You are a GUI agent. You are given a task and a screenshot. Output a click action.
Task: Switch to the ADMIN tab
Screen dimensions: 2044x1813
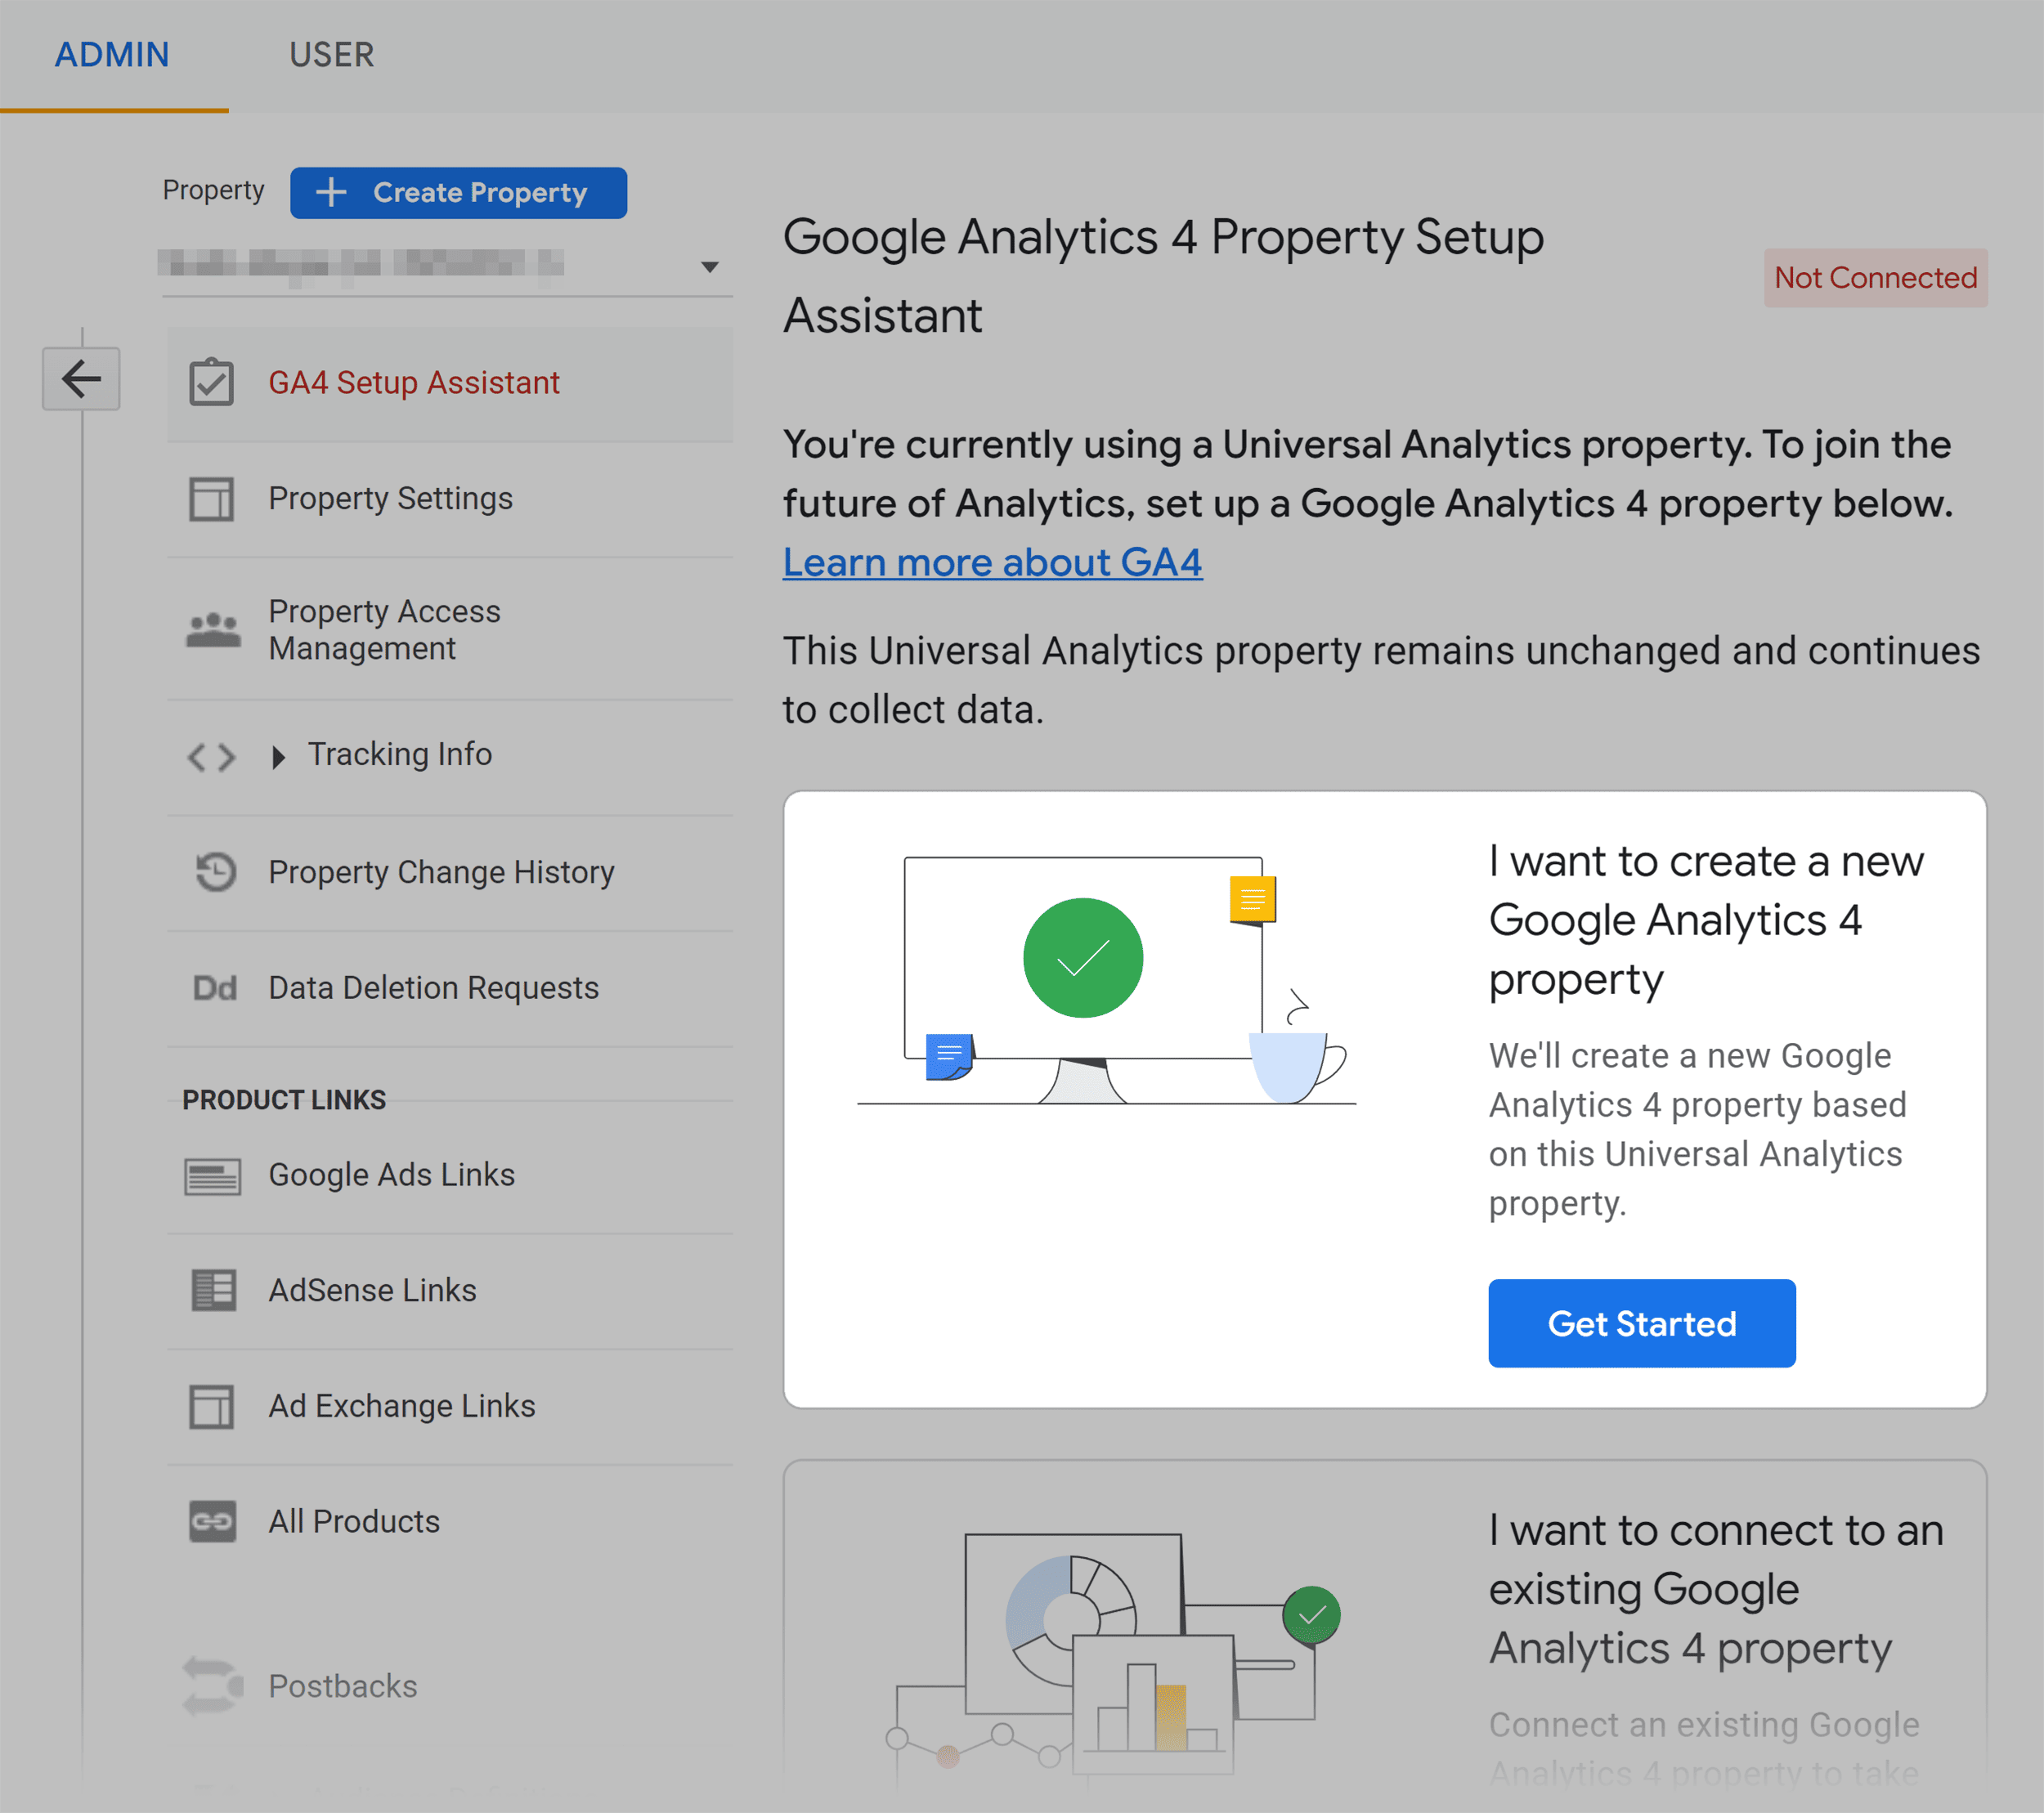(112, 54)
